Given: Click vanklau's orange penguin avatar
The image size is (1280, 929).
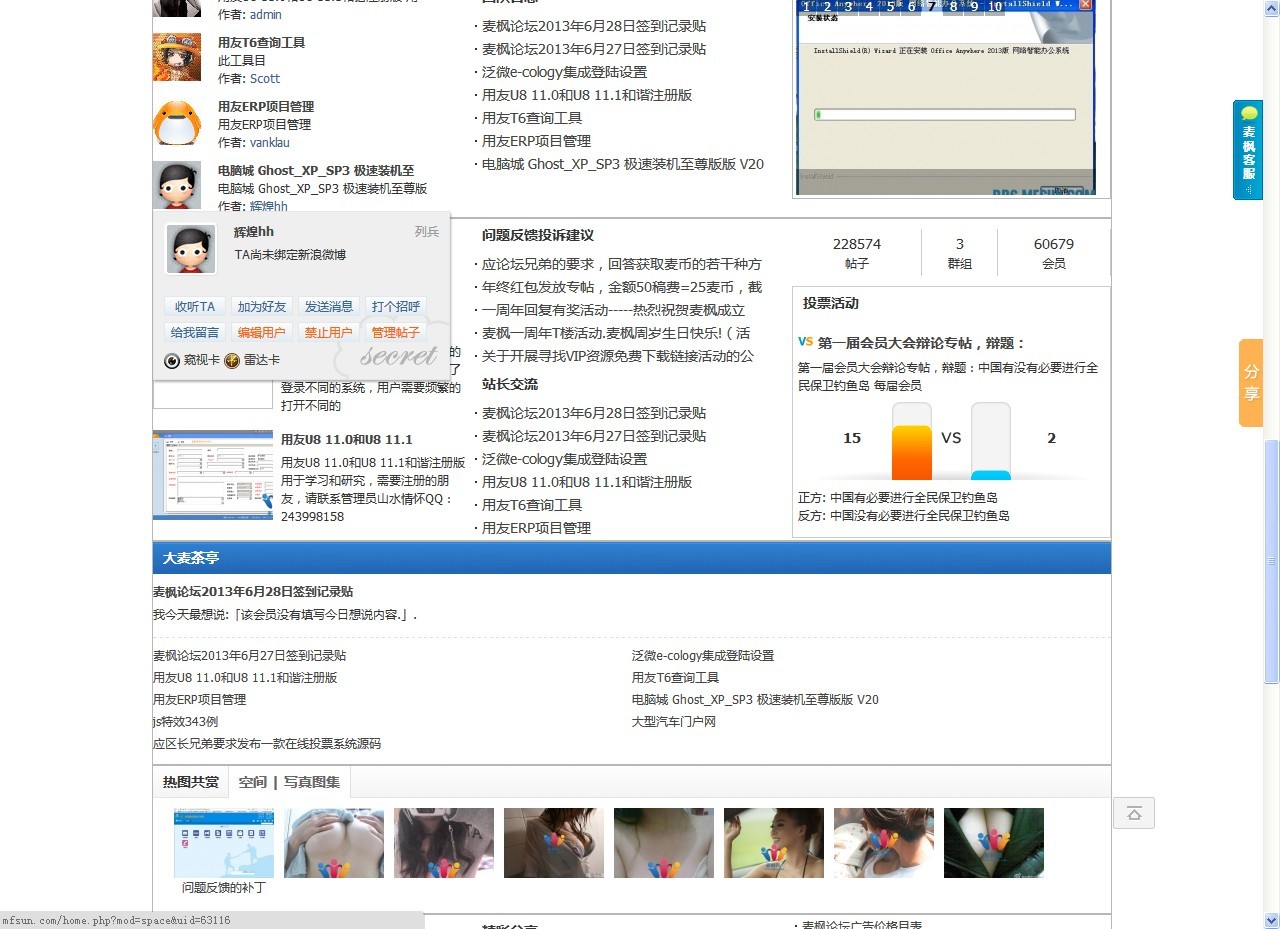Looking at the screenshot, I should pyautogui.click(x=177, y=122).
